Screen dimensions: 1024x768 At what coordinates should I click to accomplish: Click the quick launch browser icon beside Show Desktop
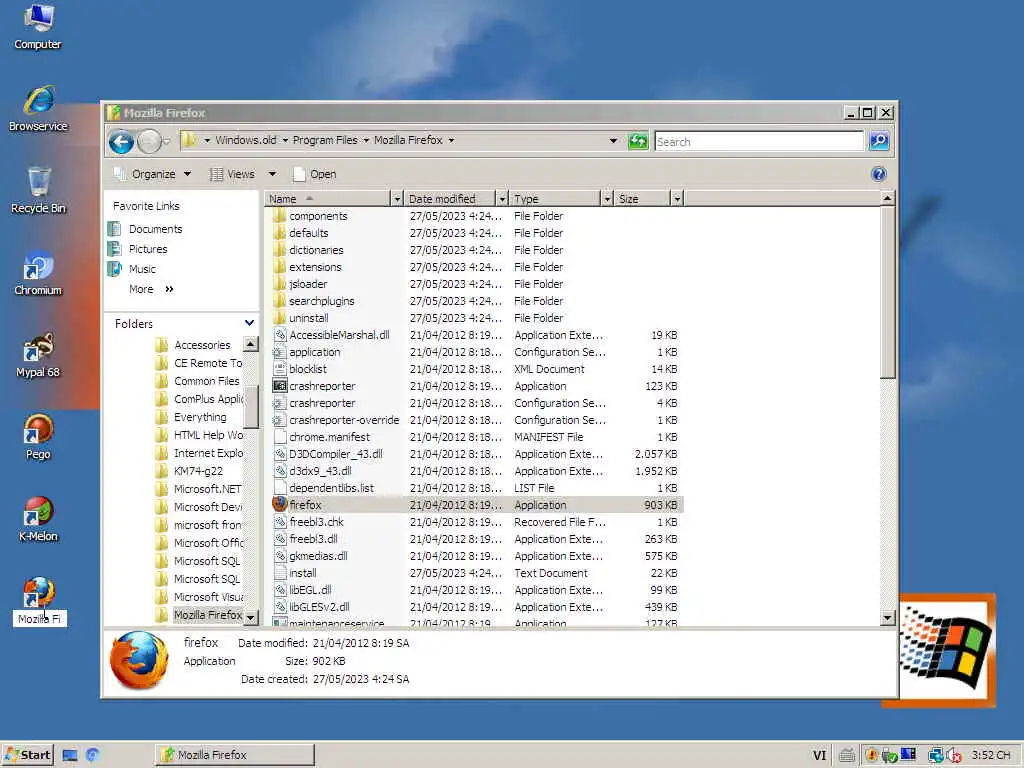point(92,755)
